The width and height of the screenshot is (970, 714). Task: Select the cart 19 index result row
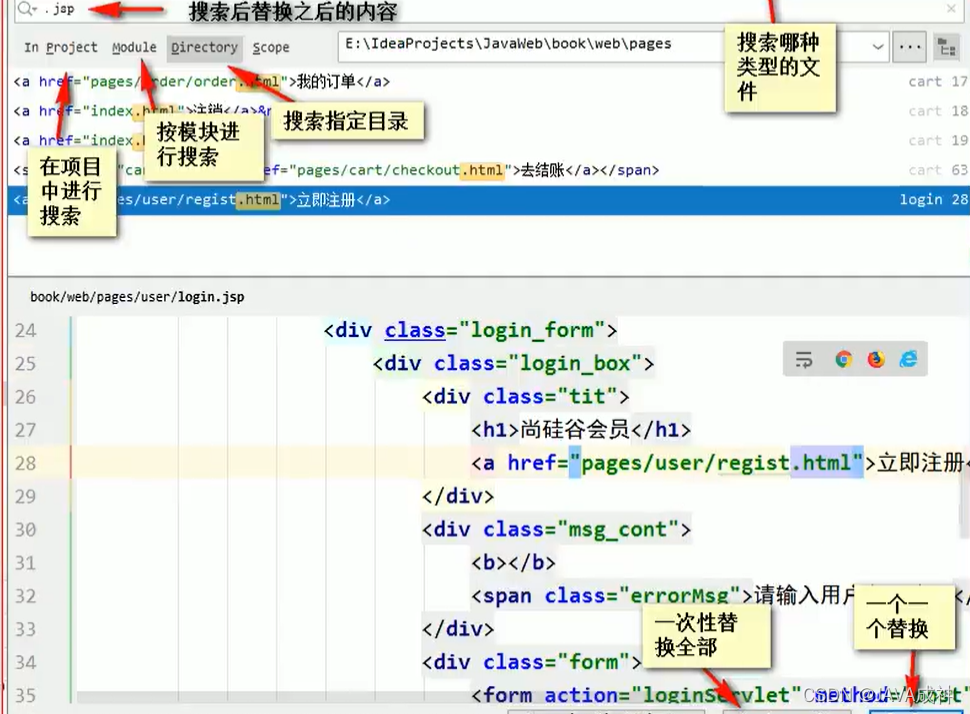tap(489, 141)
